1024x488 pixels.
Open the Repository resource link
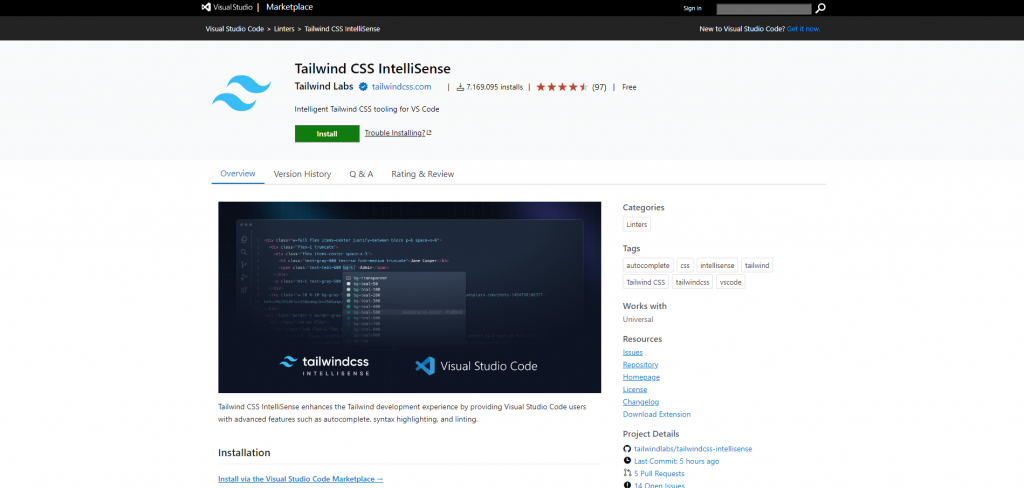(x=641, y=365)
